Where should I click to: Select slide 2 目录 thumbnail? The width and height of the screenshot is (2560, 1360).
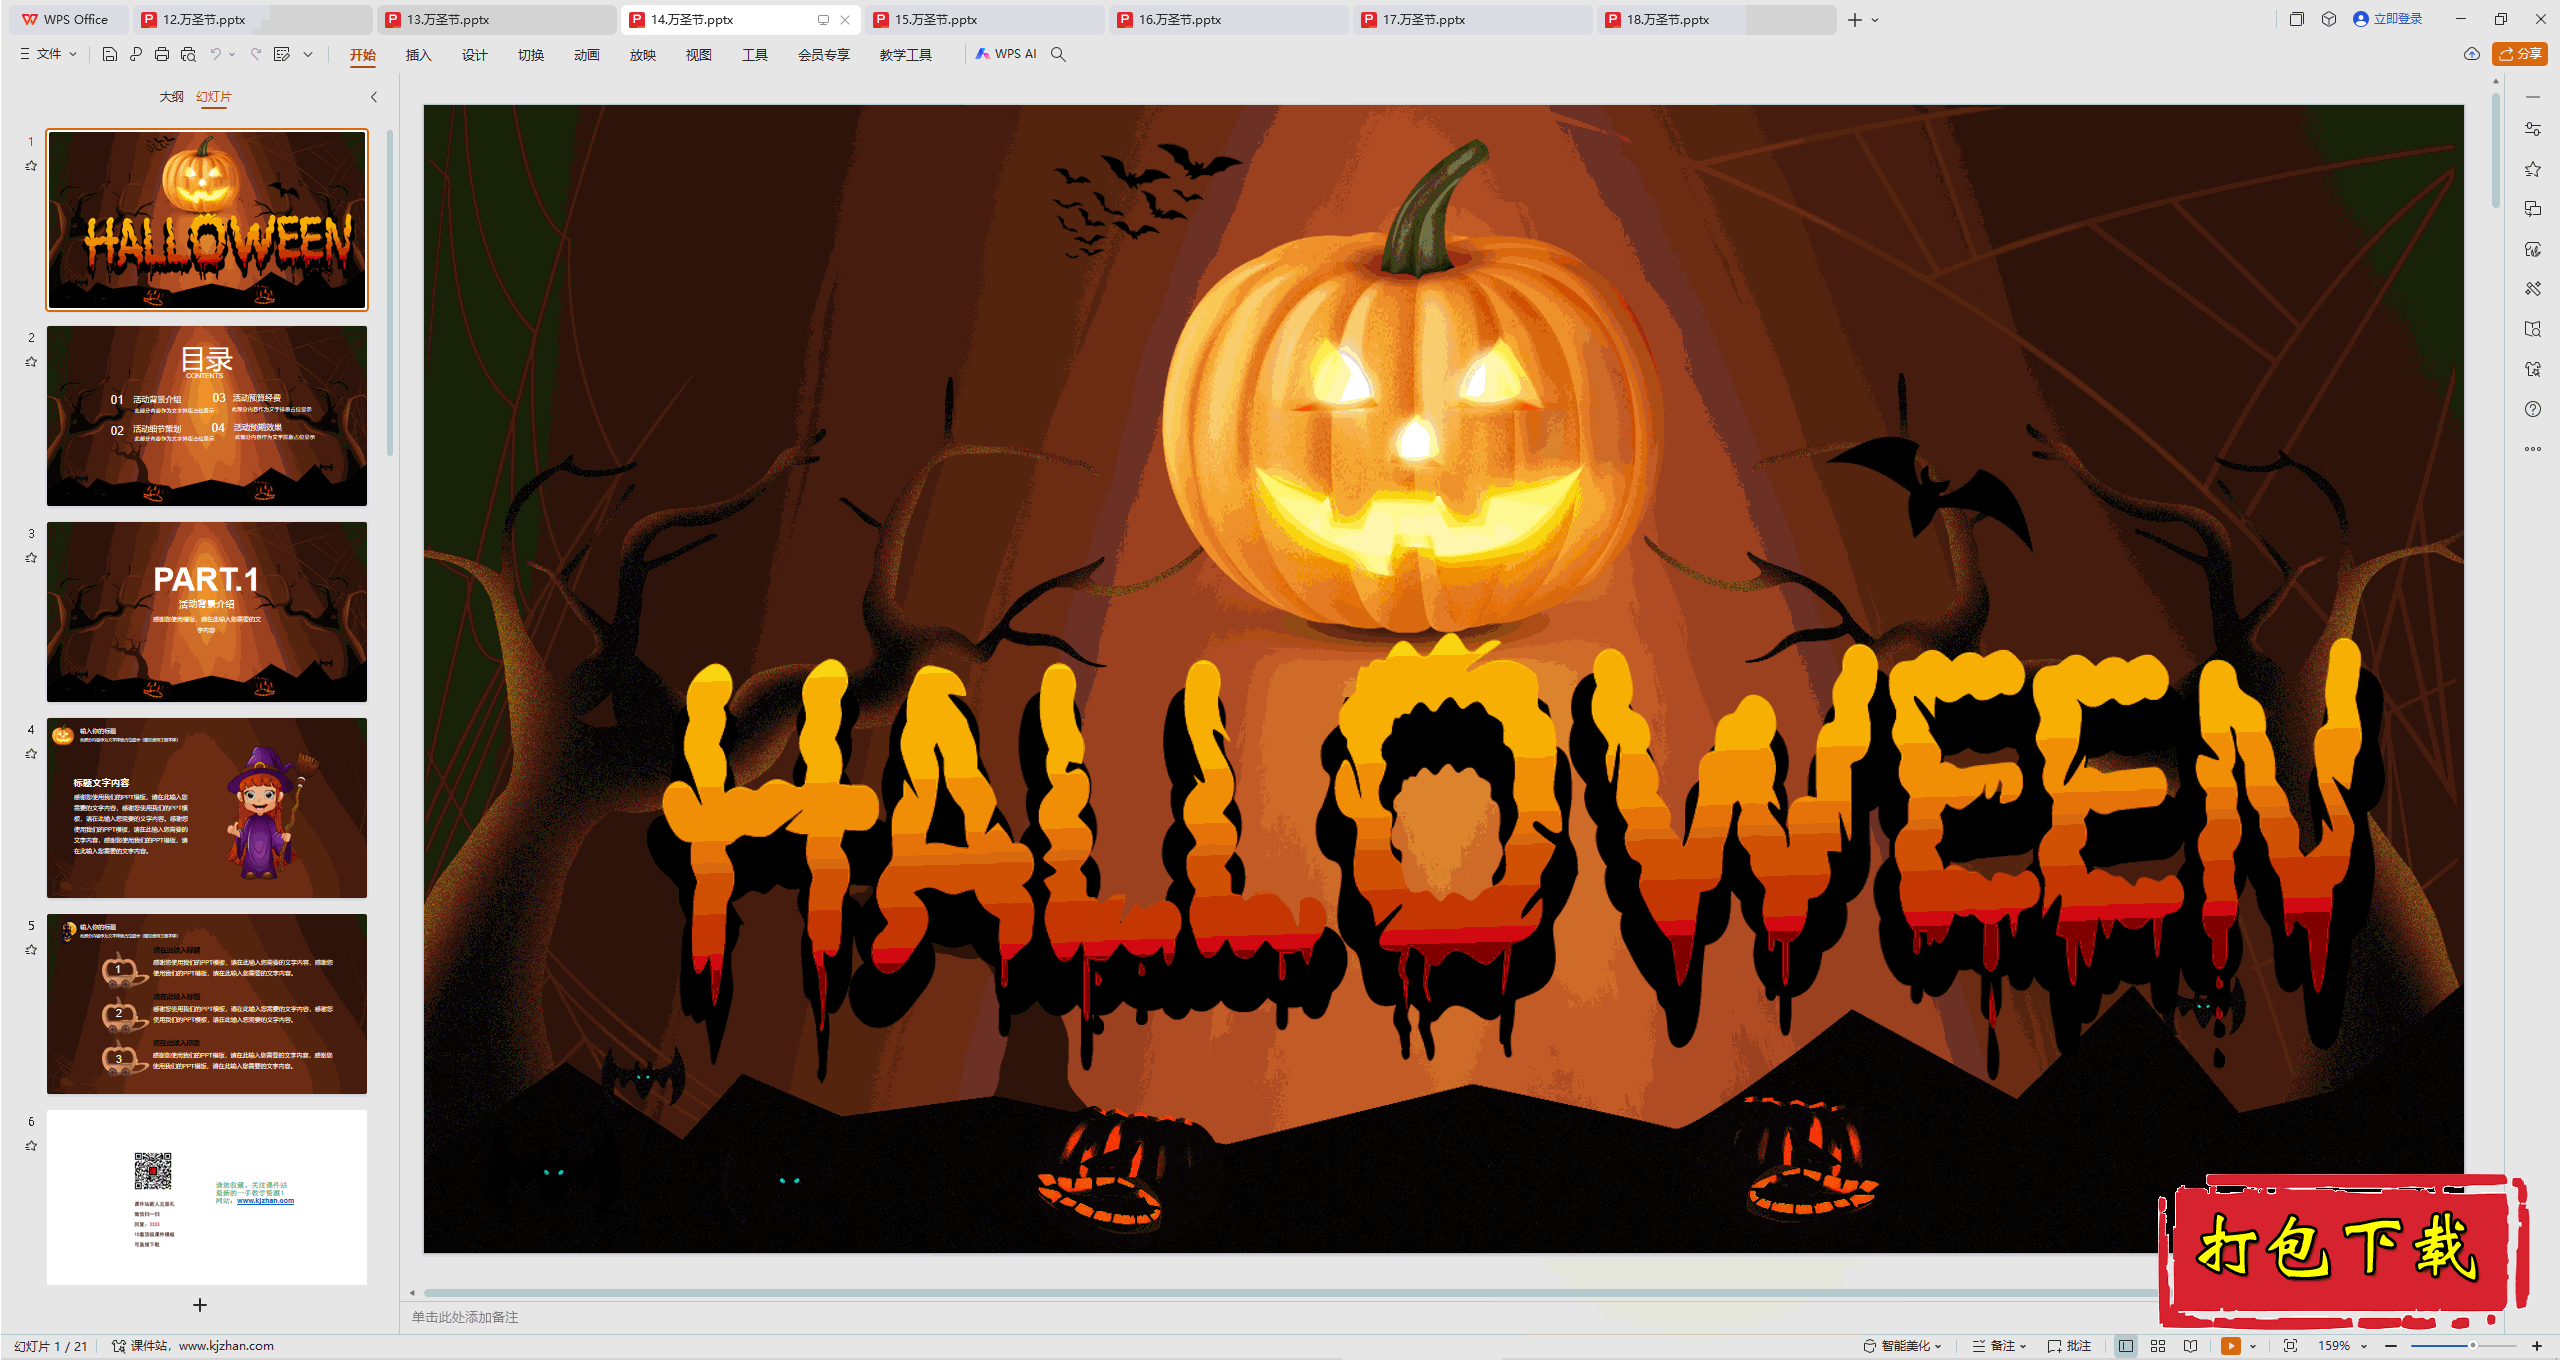coord(207,416)
